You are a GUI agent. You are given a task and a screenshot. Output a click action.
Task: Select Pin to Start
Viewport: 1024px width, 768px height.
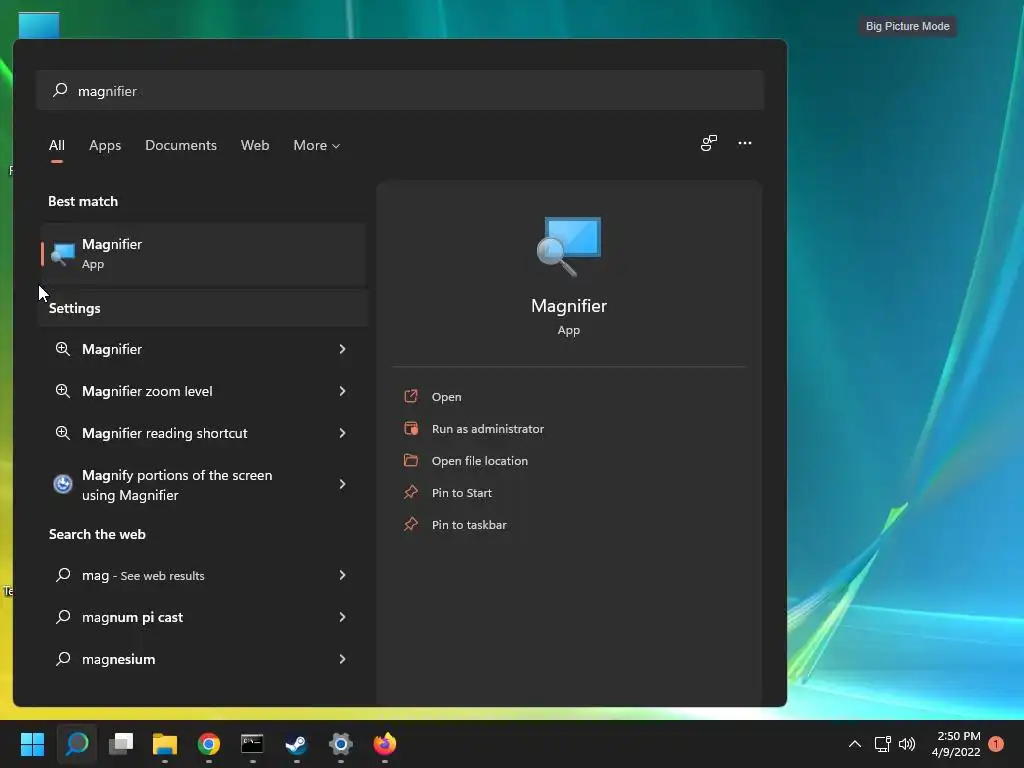click(462, 493)
